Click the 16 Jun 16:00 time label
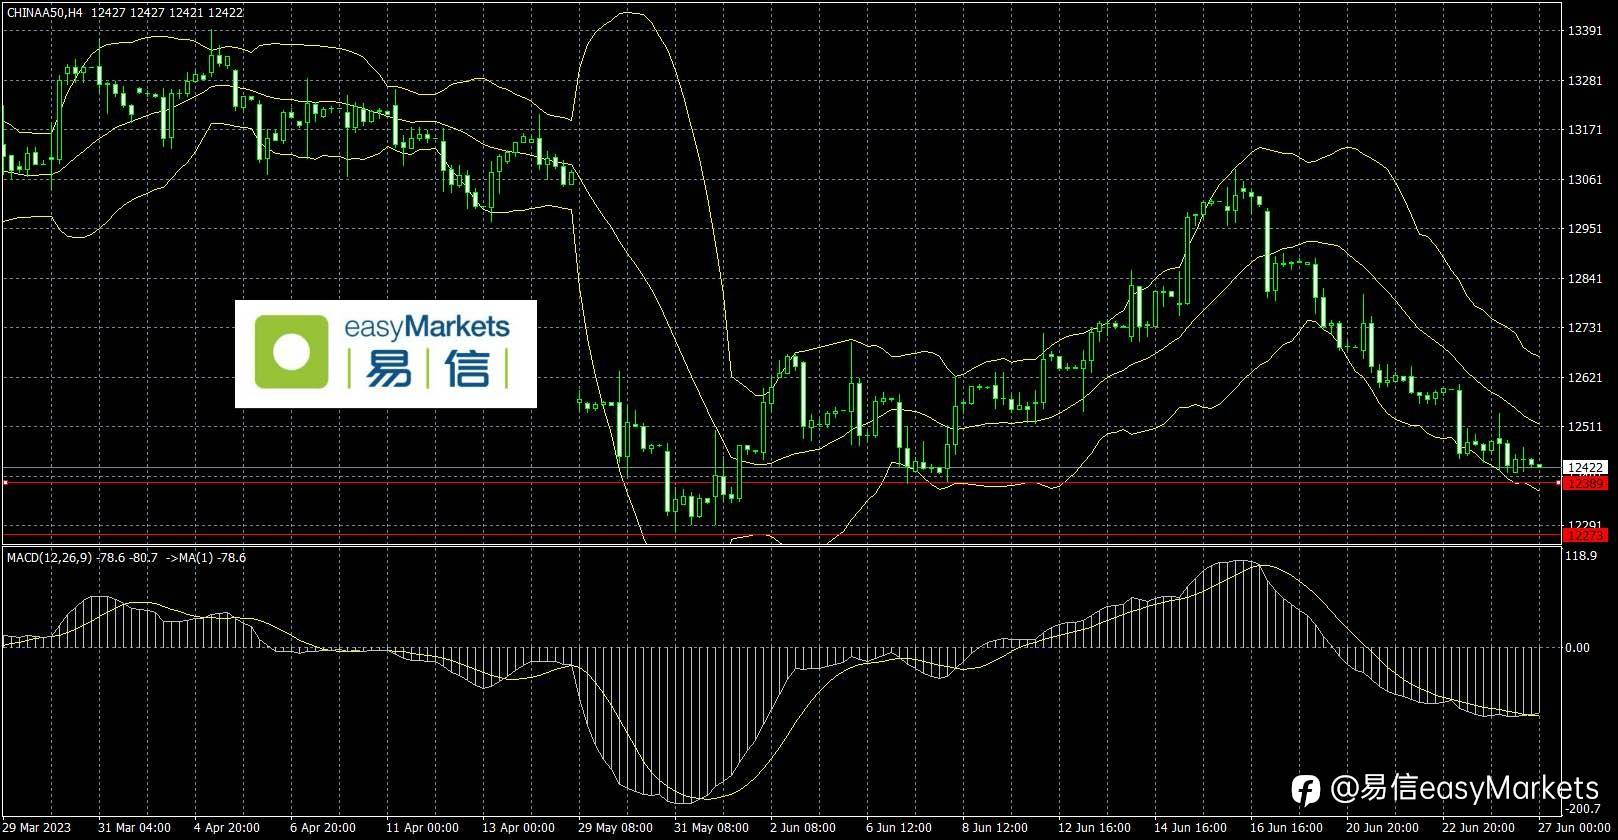The width and height of the screenshot is (1618, 840). [x=1286, y=828]
